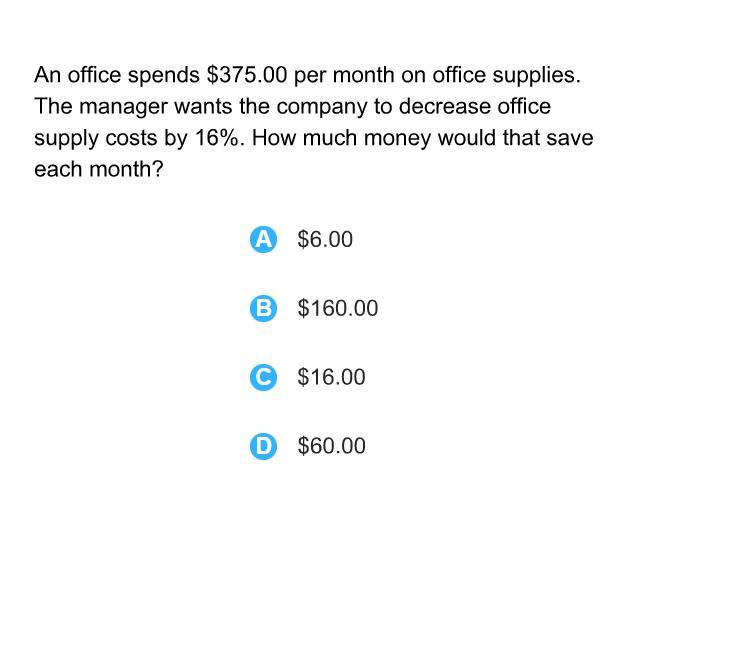Click the words 'each month?'

[99, 169]
